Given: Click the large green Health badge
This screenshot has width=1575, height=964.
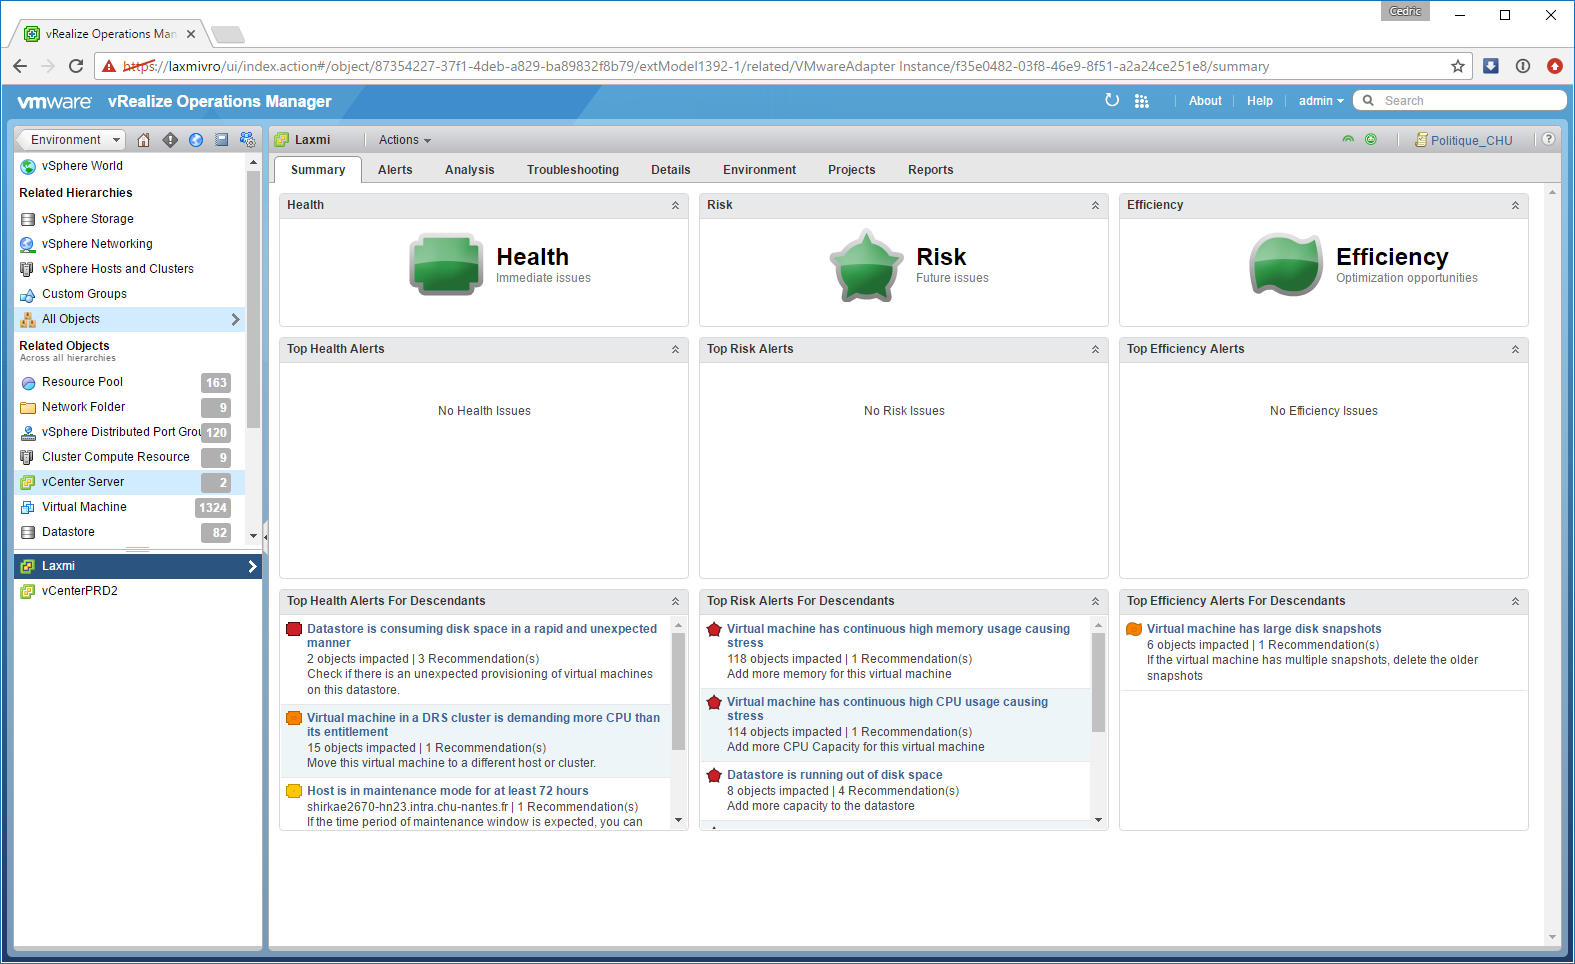Looking at the screenshot, I should tap(446, 265).
